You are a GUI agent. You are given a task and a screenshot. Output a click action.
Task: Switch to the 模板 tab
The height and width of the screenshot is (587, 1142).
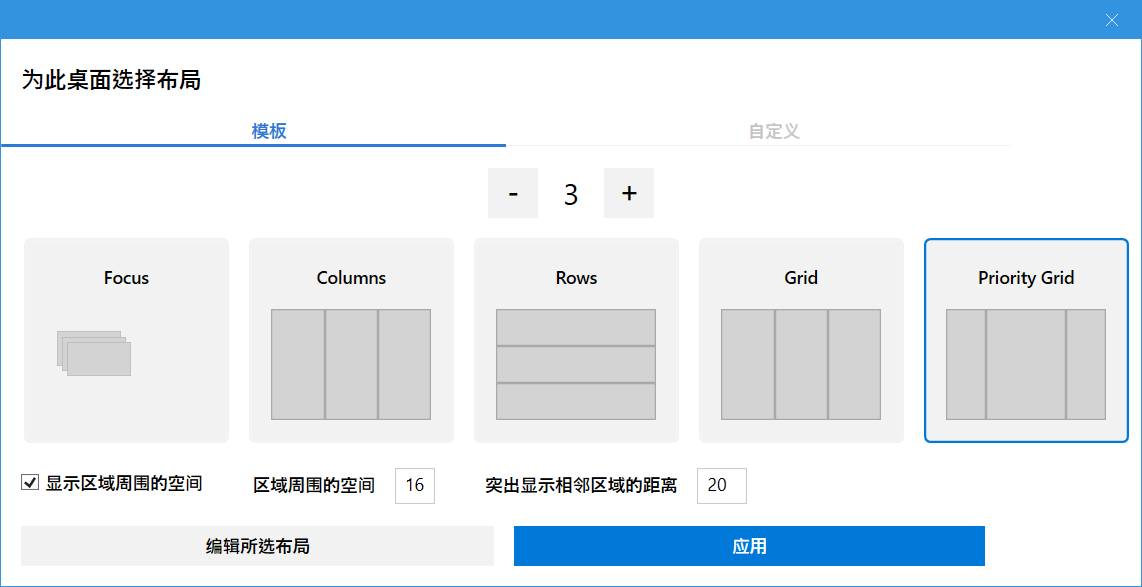(269, 131)
